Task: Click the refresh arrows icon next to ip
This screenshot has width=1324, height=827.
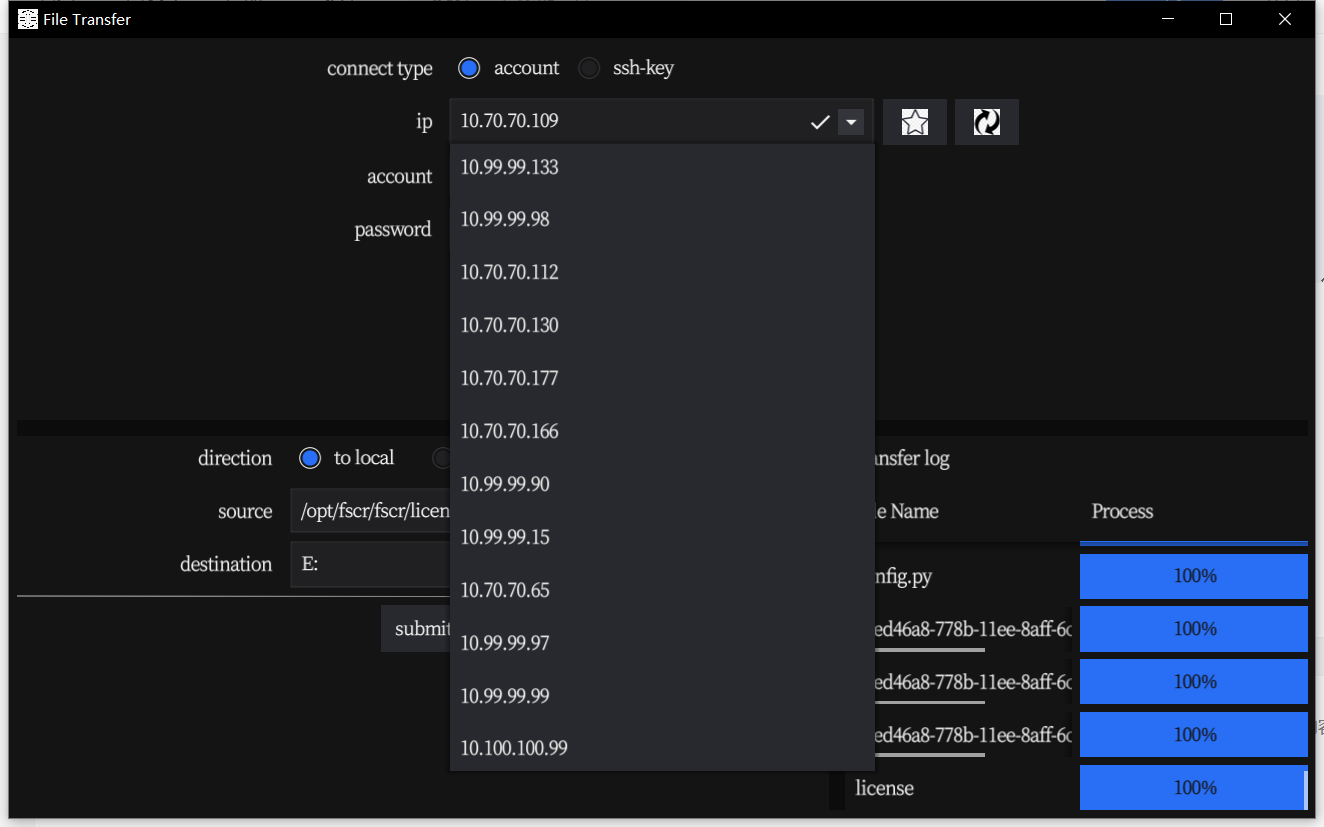Action: 987,122
